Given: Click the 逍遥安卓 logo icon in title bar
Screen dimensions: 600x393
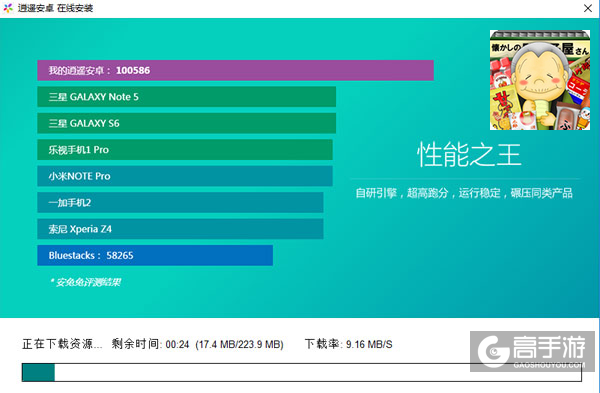Looking at the screenshot, I should tap(8, 8).
